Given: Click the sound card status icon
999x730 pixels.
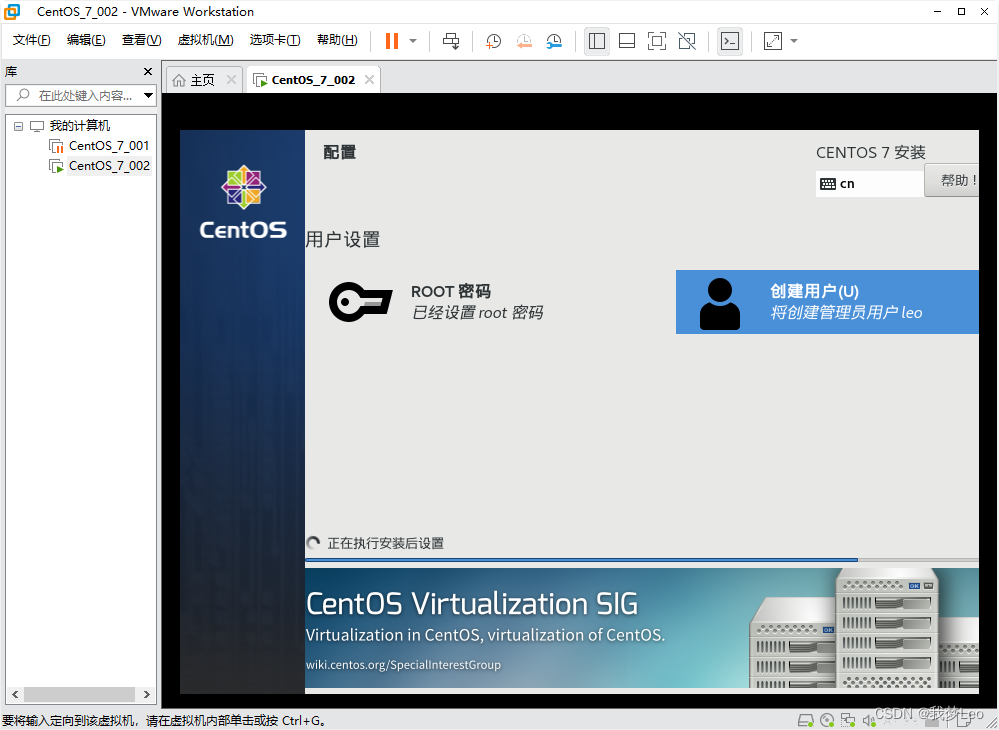Looking at the screenshot, I should 868,720.
